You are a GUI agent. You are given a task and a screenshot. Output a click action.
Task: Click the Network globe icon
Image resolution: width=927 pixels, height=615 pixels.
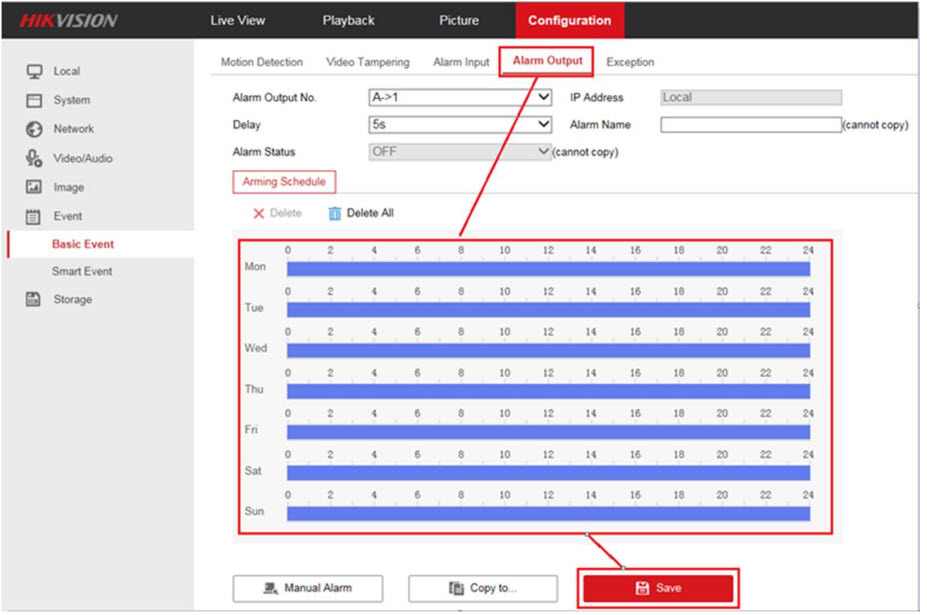[34, 129]
